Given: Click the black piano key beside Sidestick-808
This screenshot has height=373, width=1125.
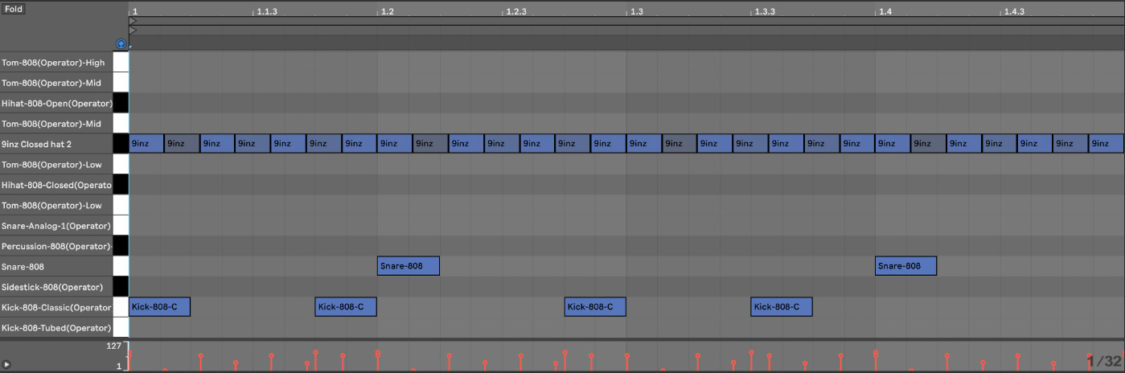Looking at the screenshot, I should click(121, 287).
